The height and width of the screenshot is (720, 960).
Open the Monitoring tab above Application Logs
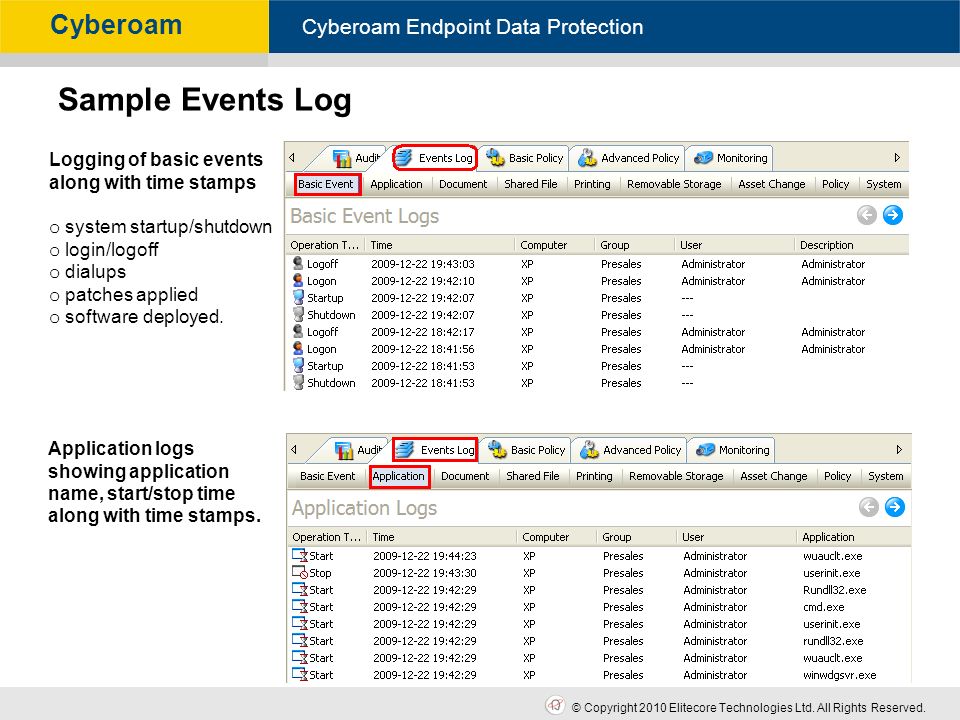pyautogui.click(x=732, y=450)
